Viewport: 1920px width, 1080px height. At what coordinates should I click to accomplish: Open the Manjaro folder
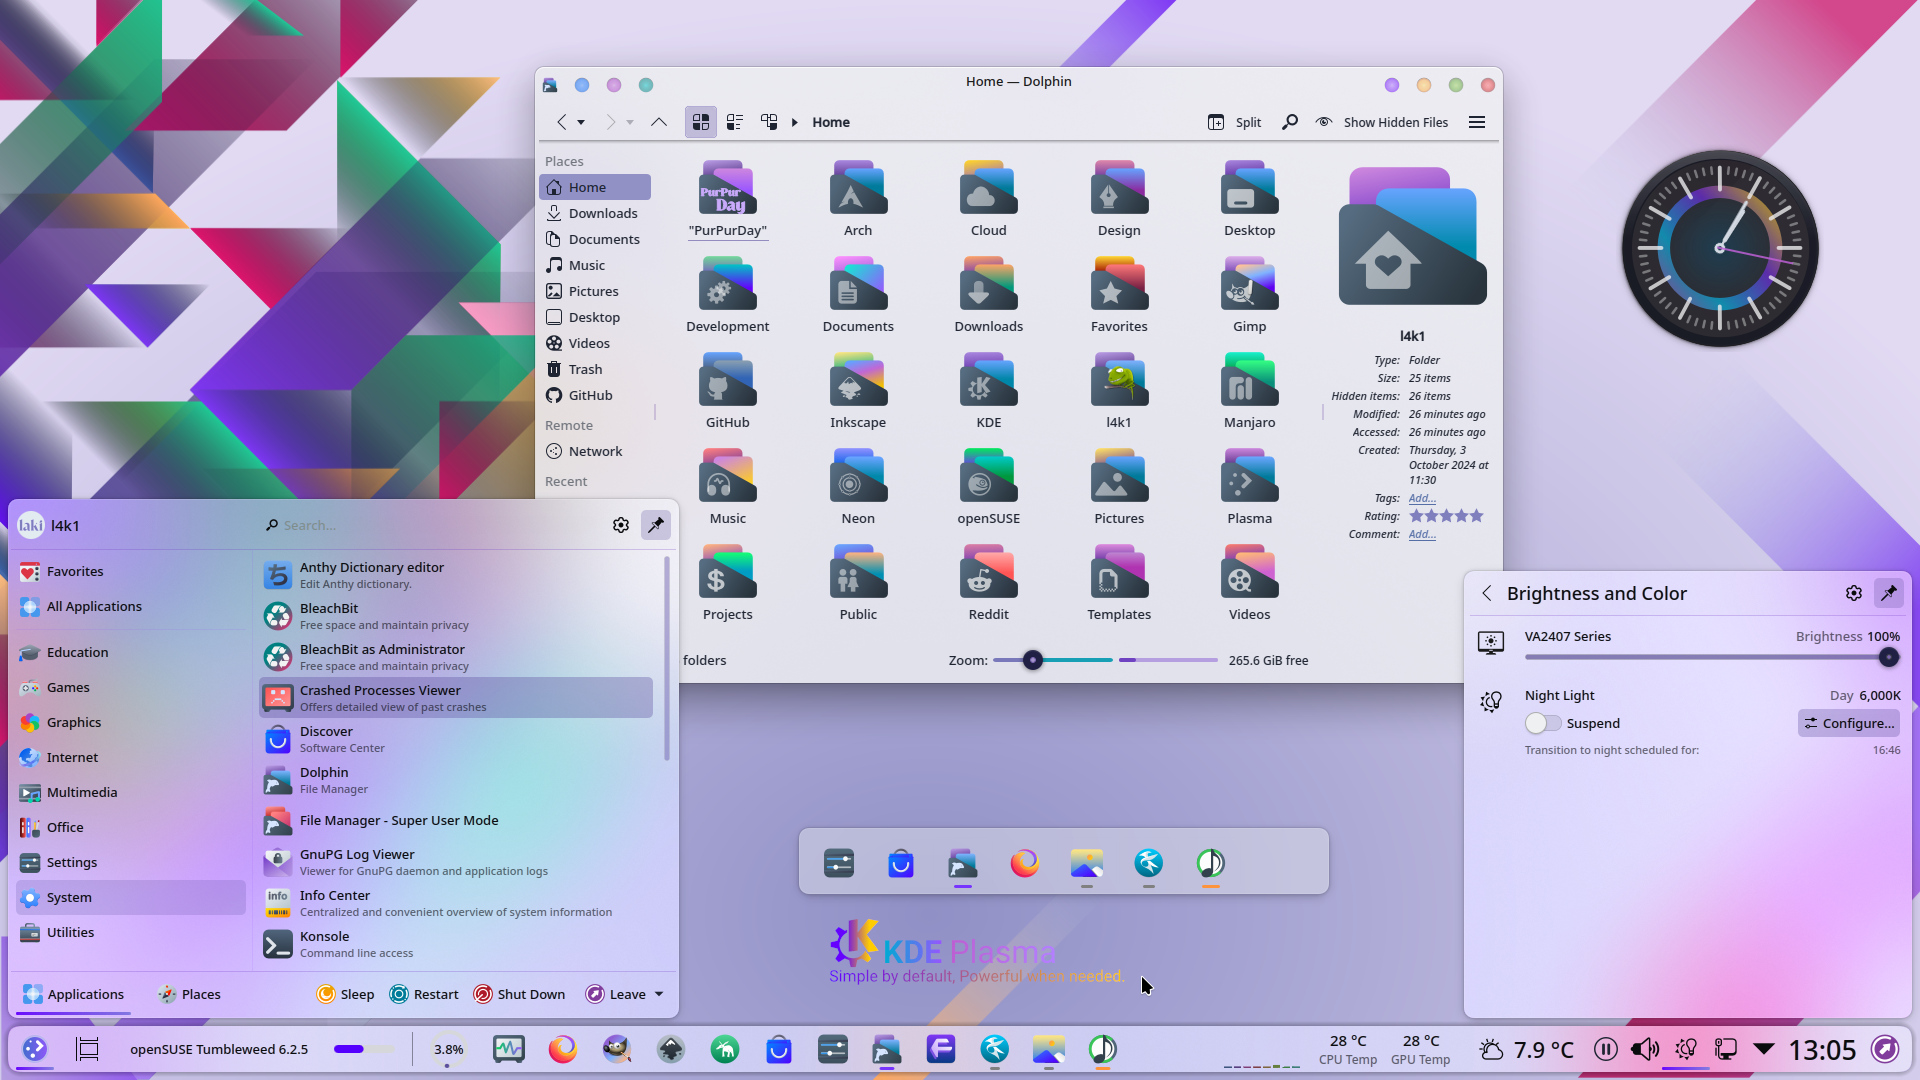pos(1249,392)
